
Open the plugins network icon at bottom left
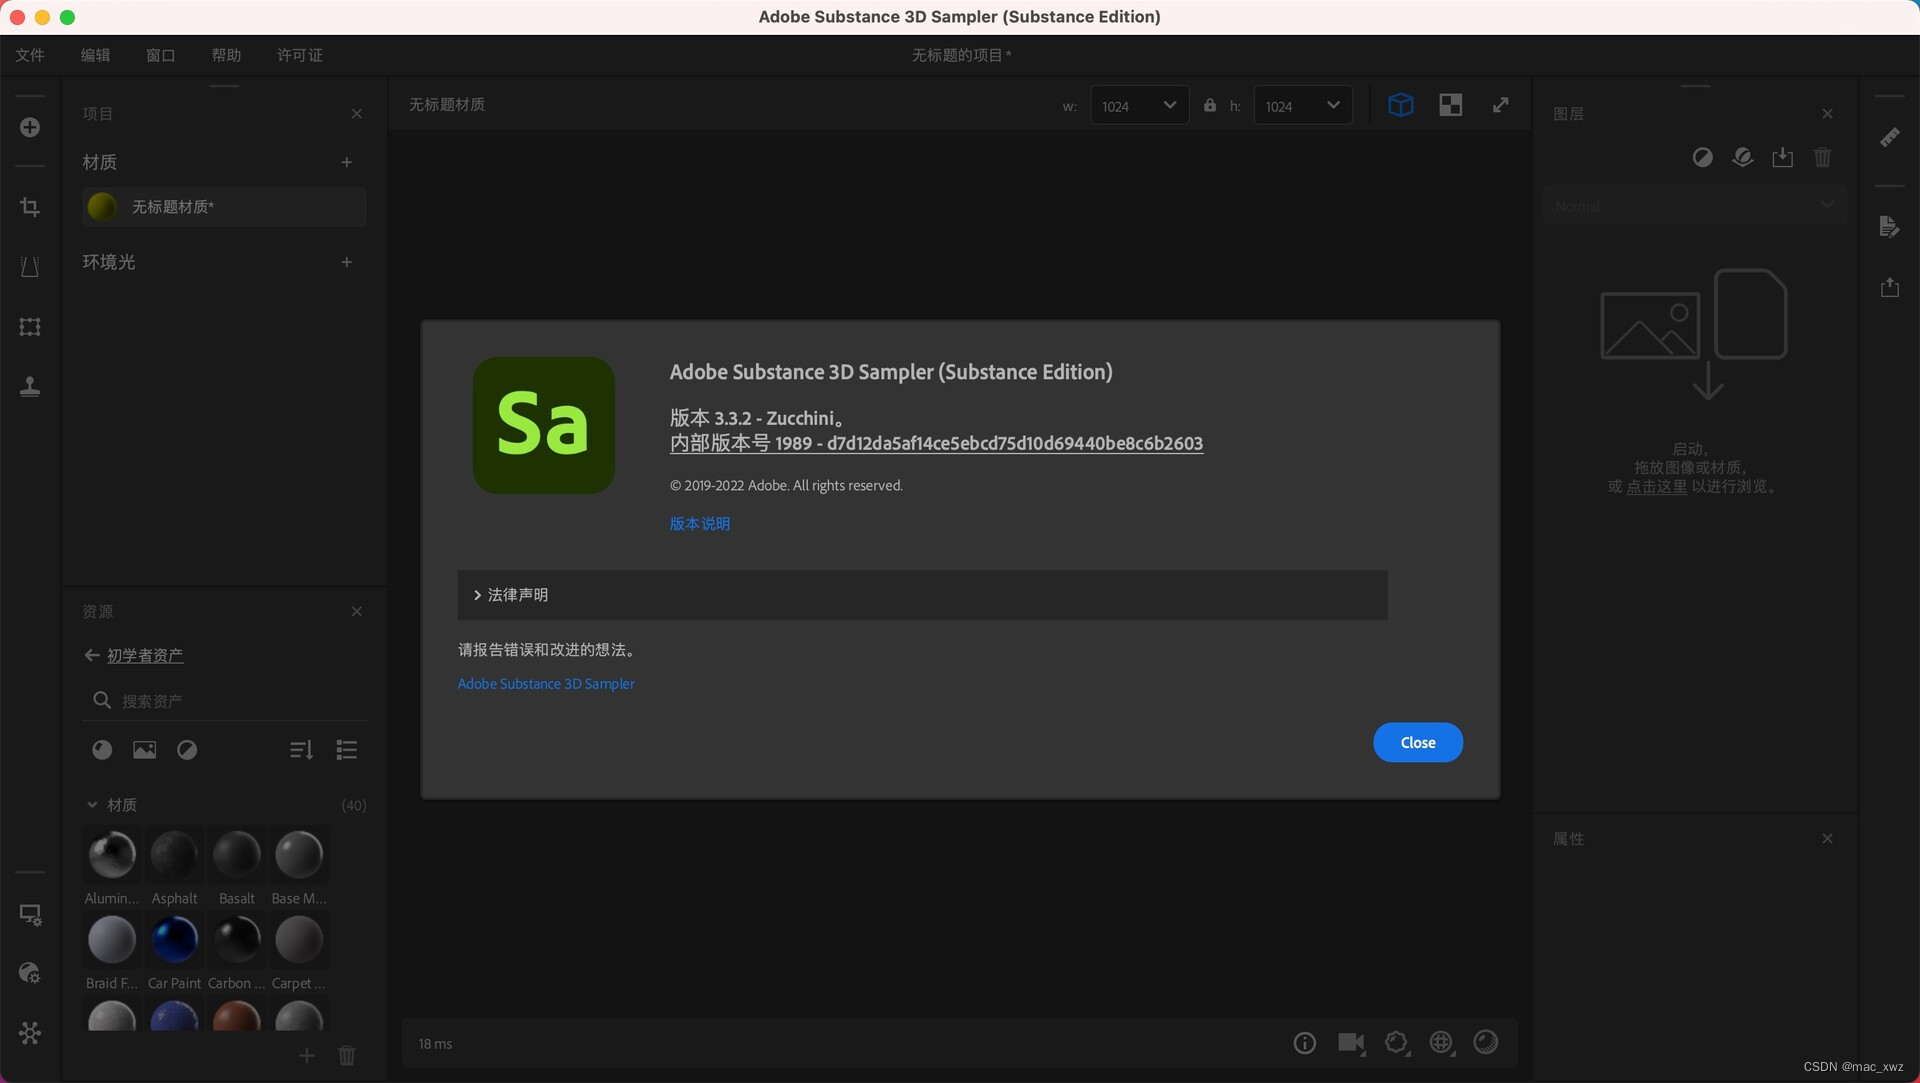tap(30, 1033)
